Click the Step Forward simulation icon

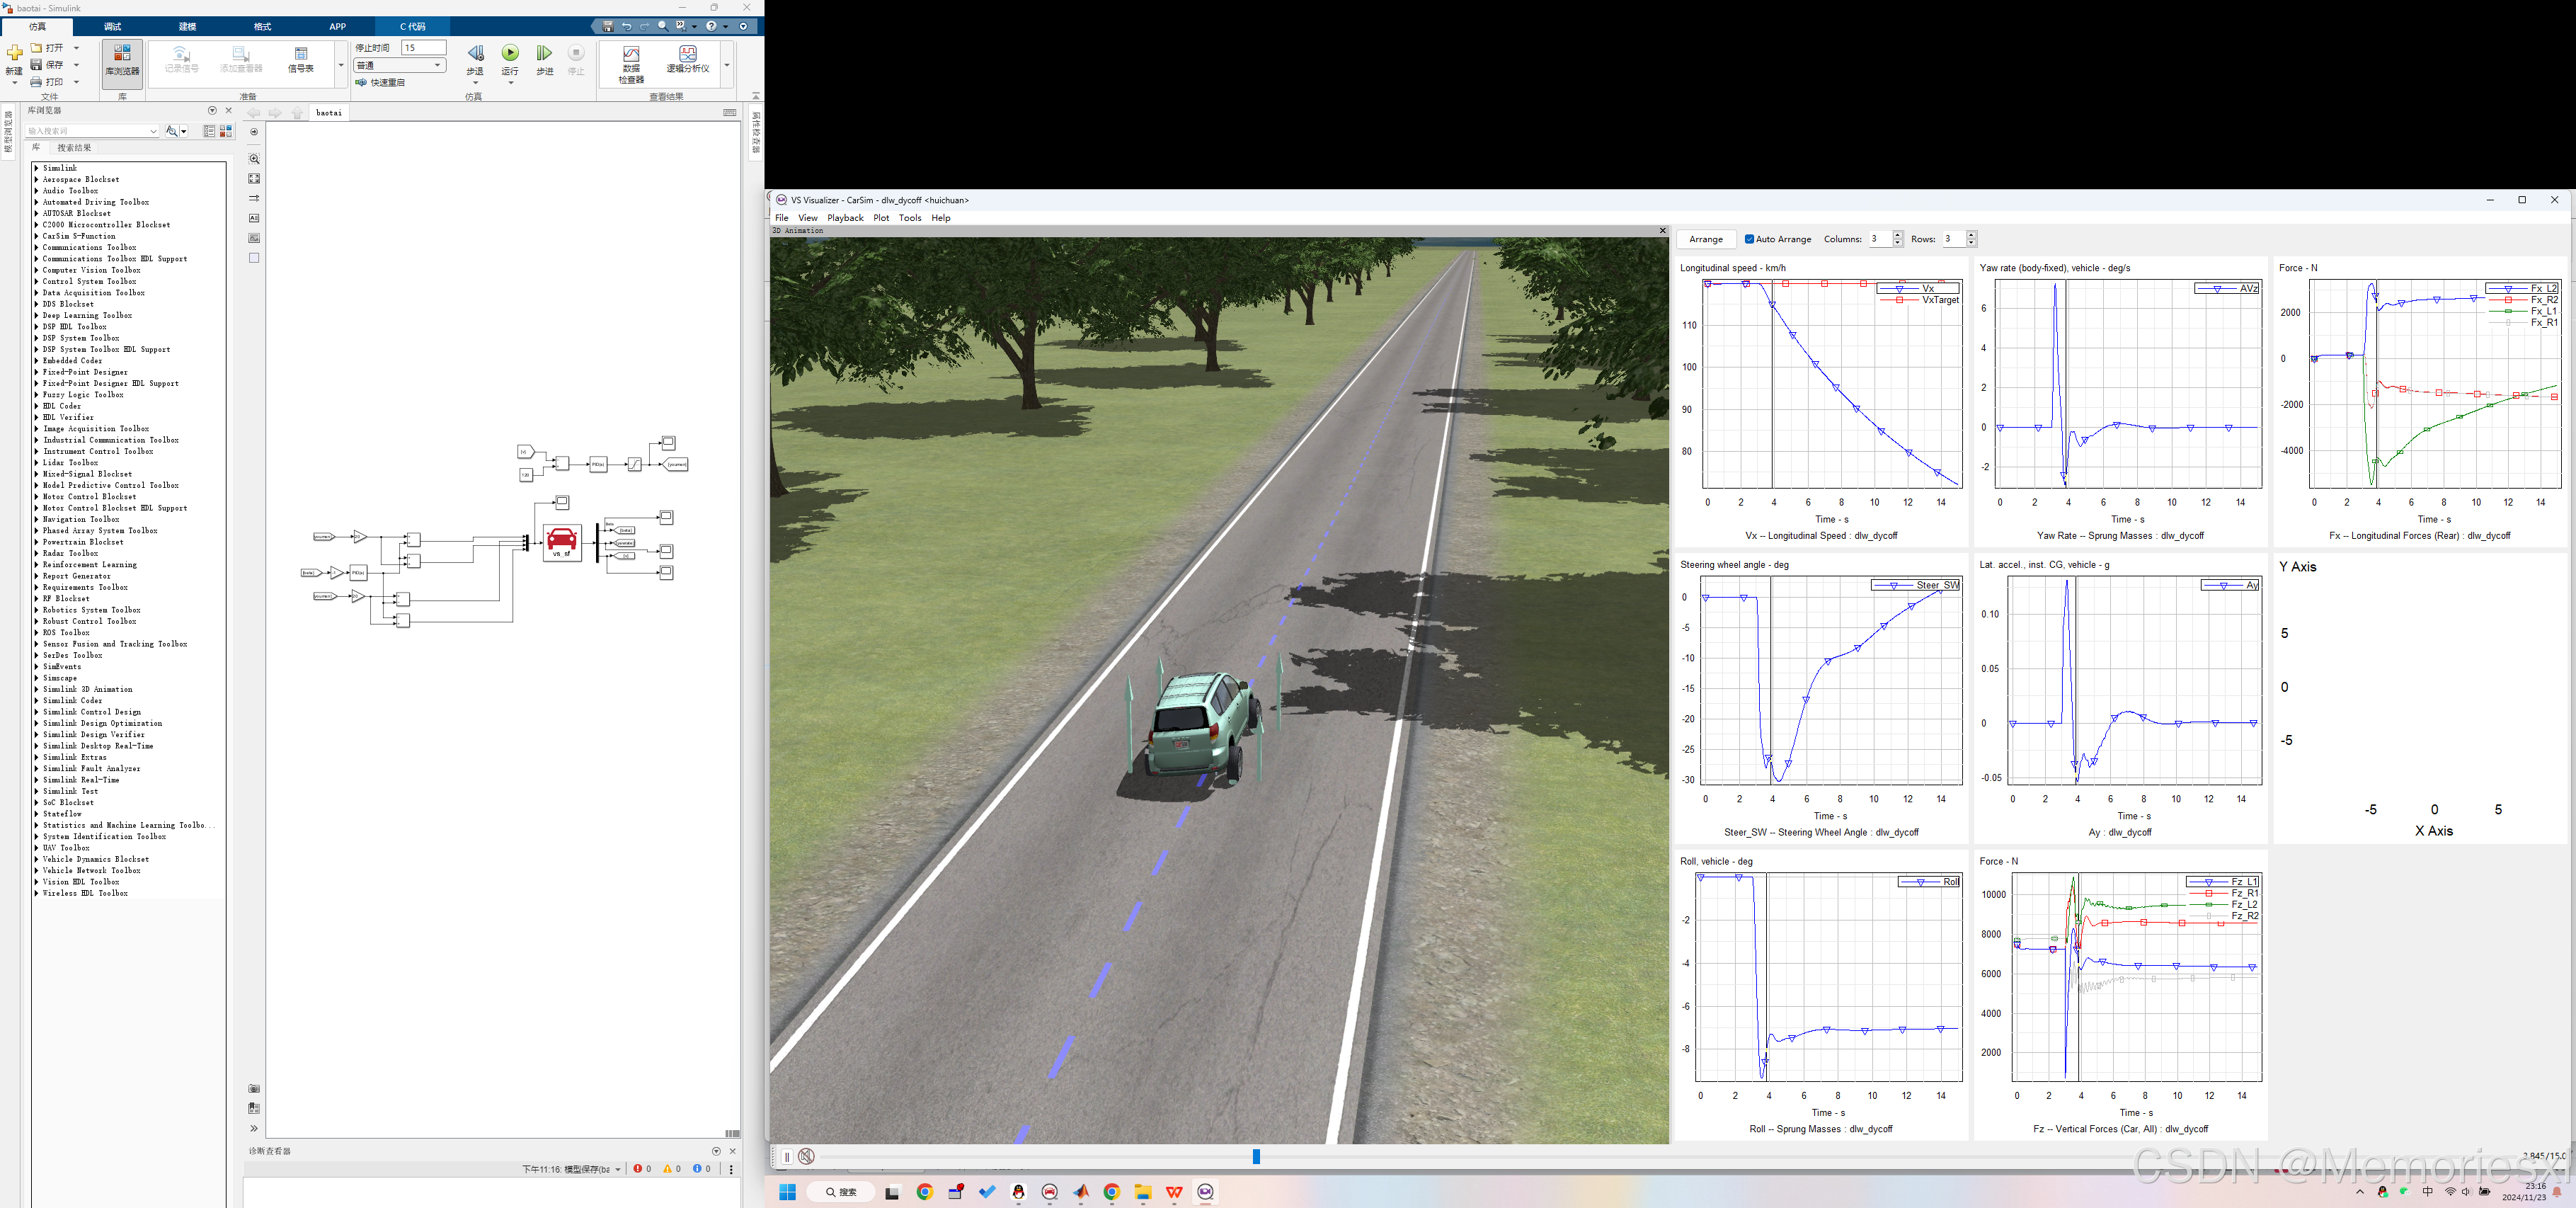click(544, 54)
